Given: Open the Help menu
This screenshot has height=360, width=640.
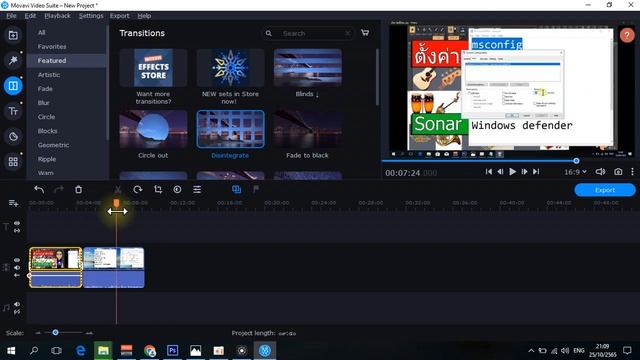Looking at the screenshot, I should 144,16.
